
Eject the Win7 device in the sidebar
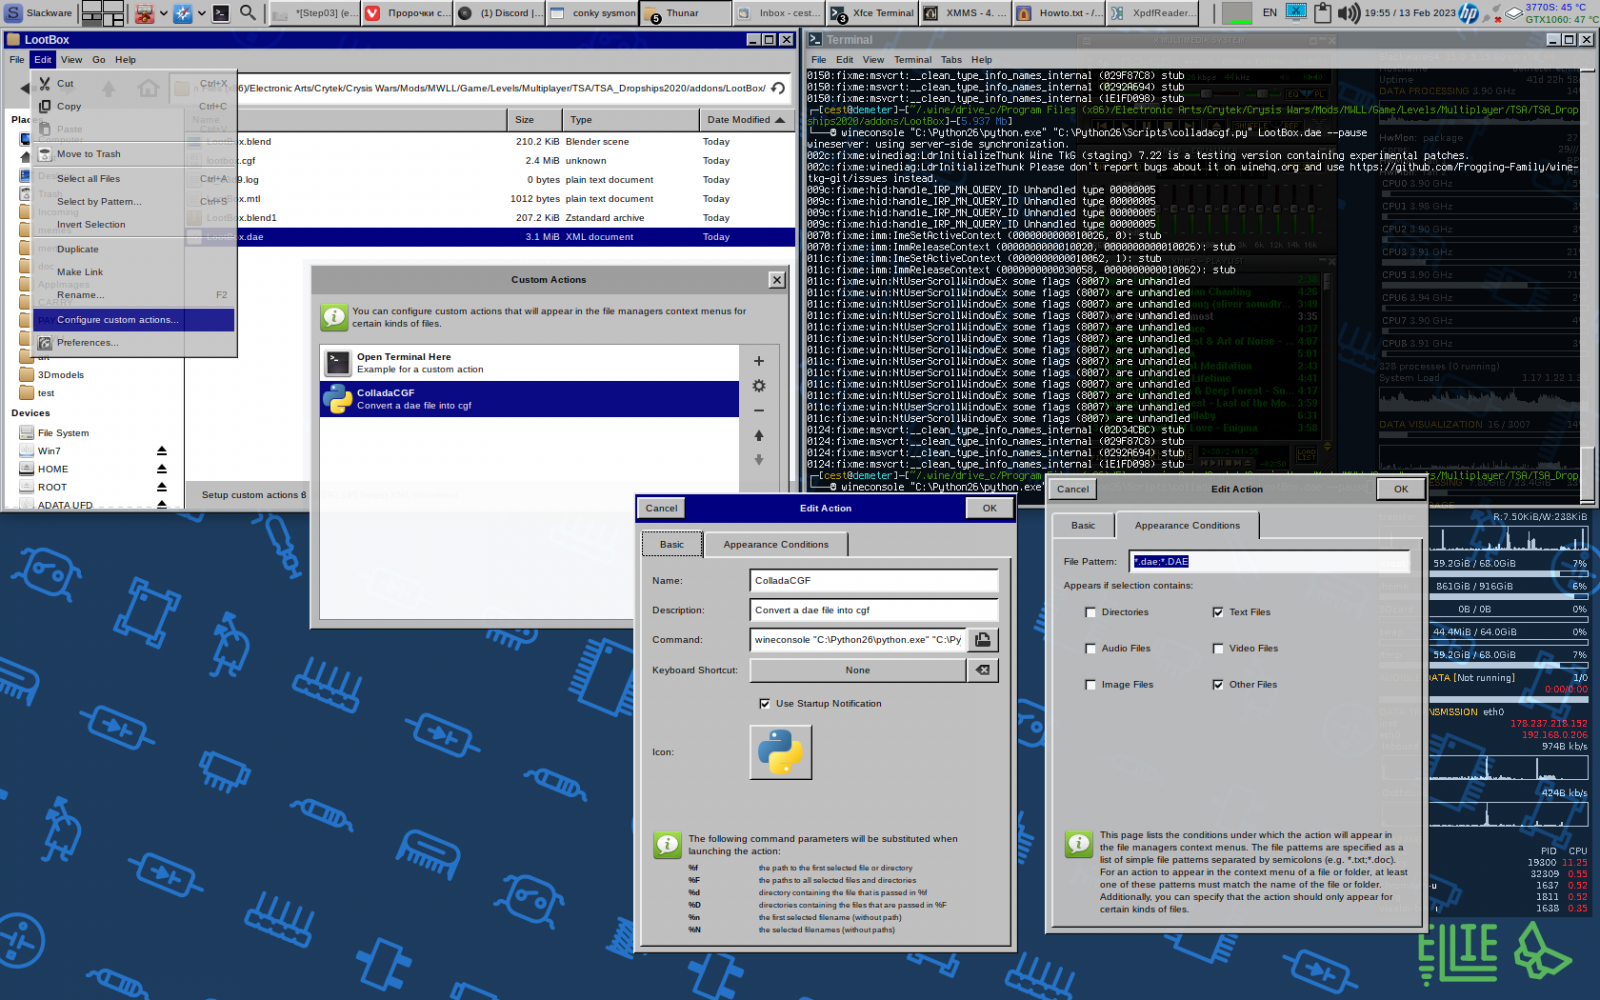tap(162, 451)
